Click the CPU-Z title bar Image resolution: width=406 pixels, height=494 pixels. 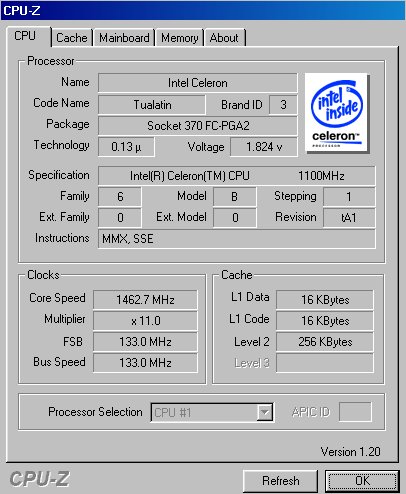tap(203, 10)
